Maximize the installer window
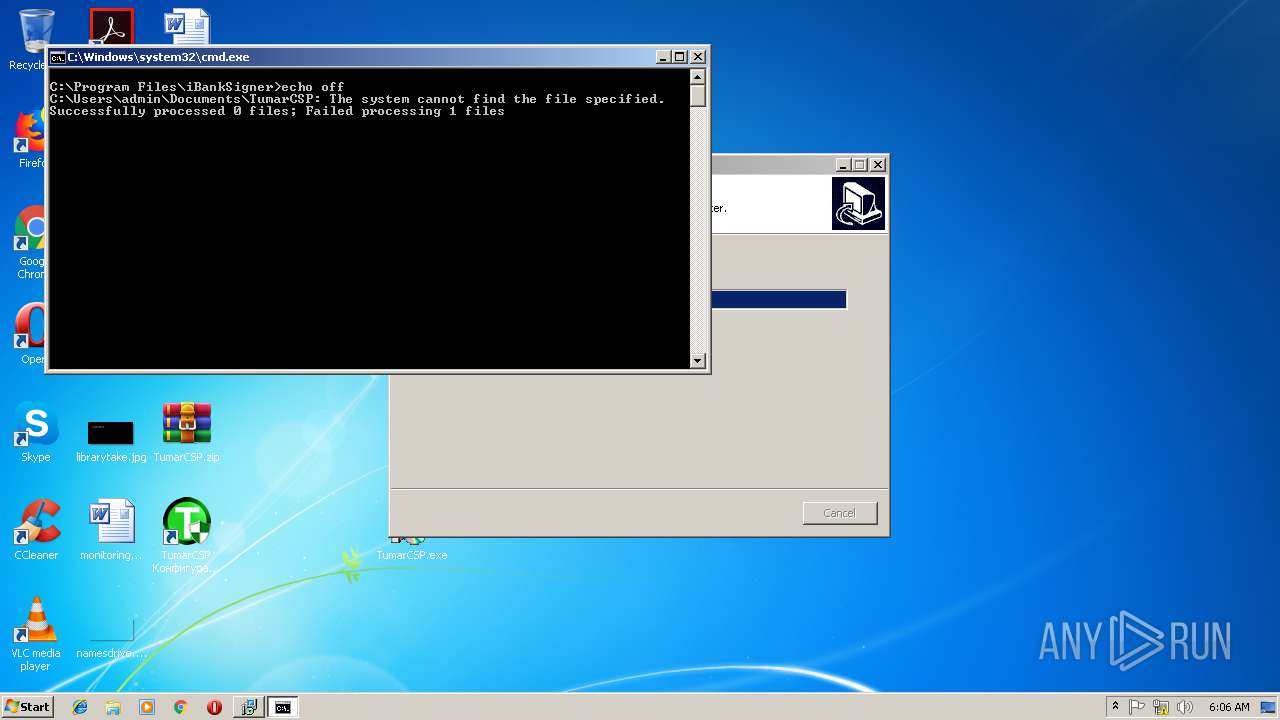Image resolution: width=1280 pixels, height=720 pixels. click(860, 164)
